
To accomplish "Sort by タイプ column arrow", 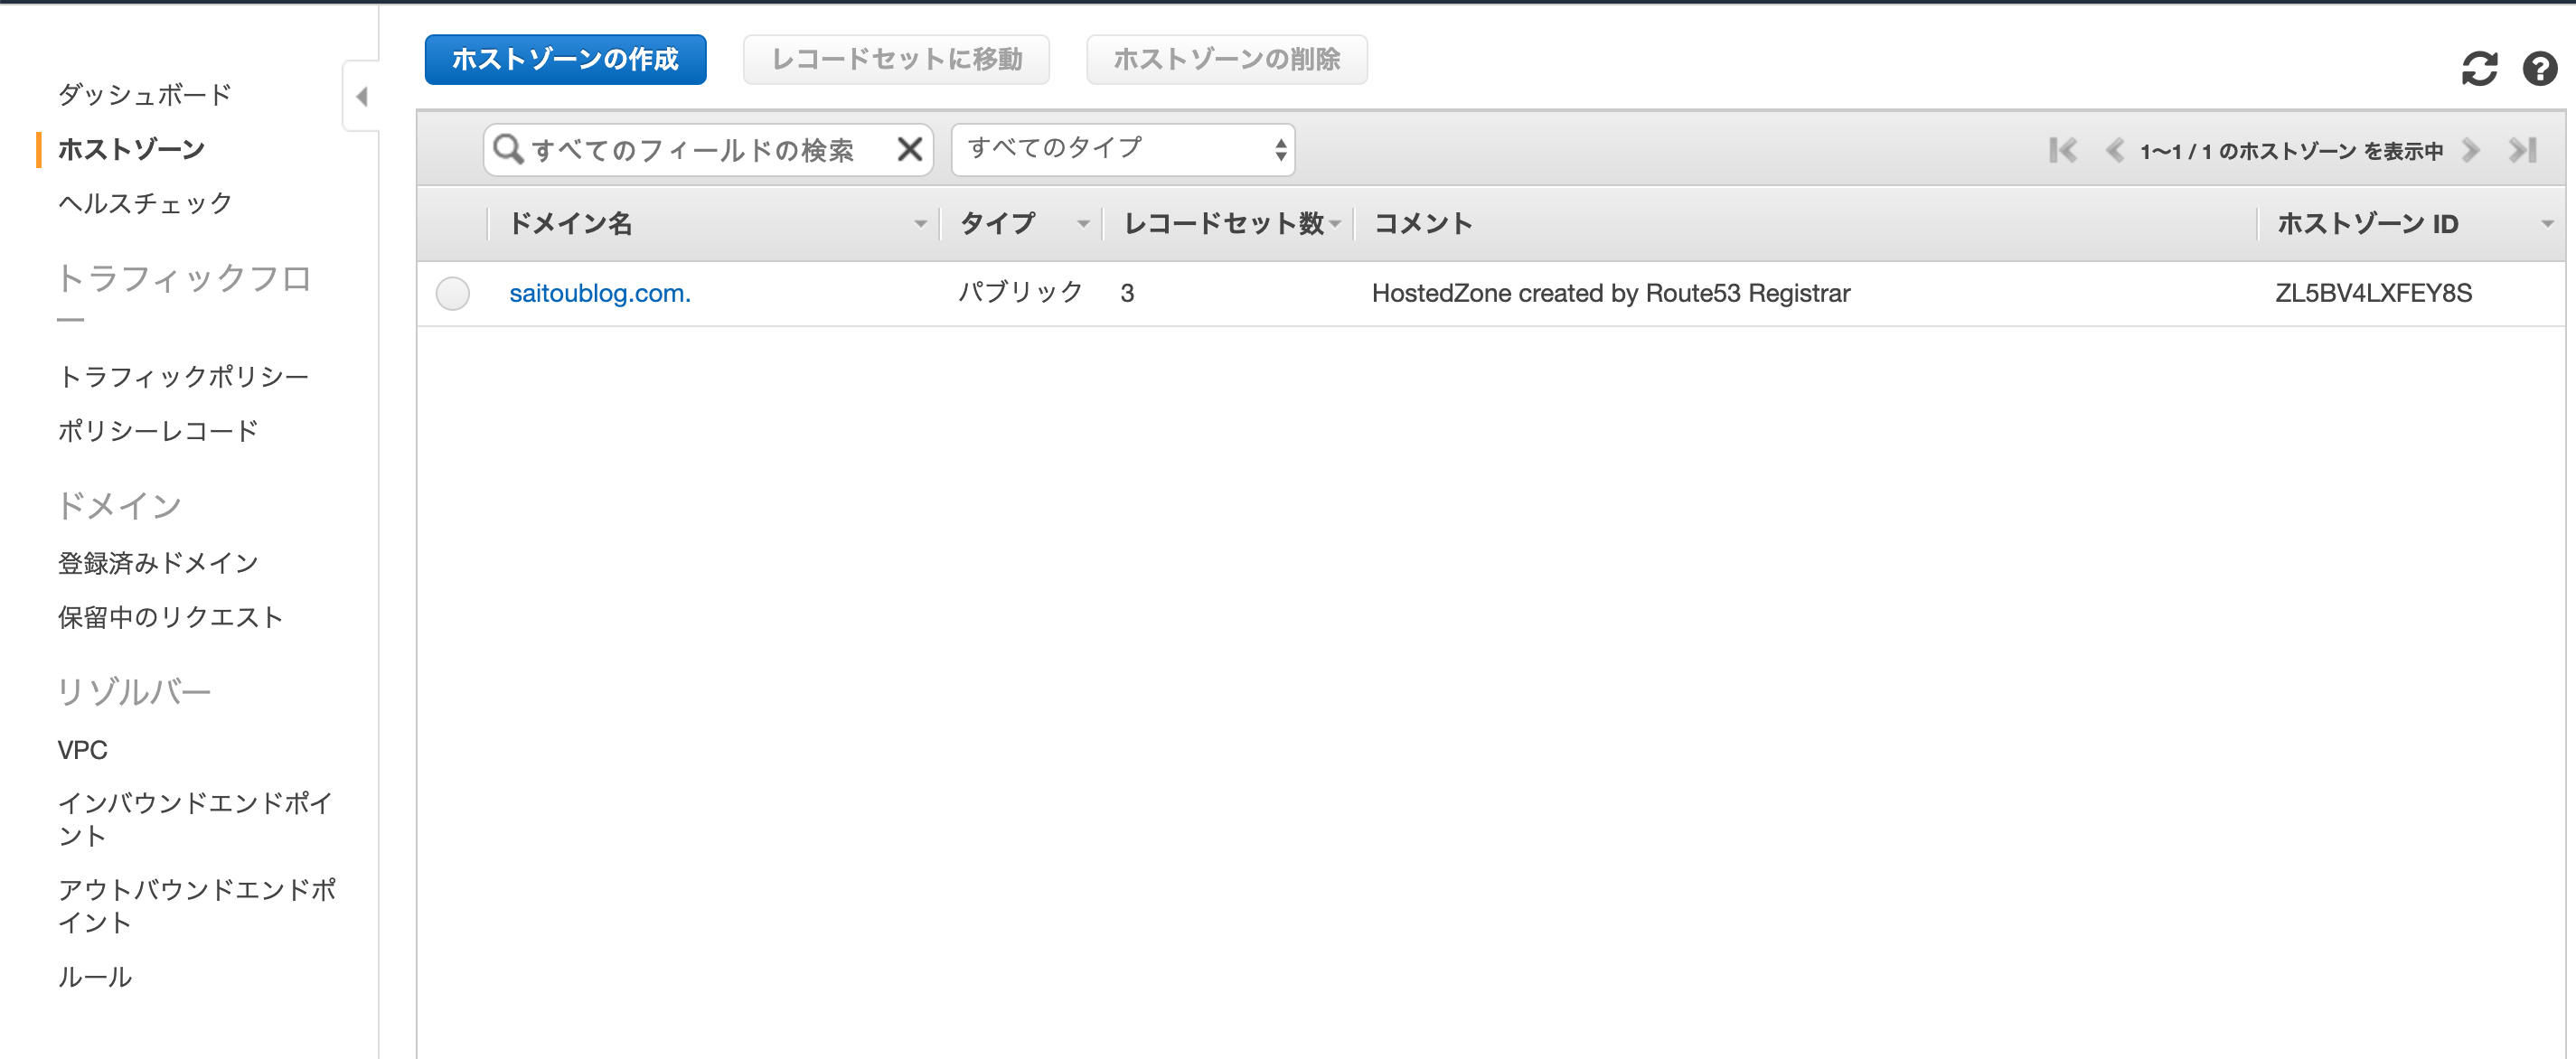I will tap(1083, 224).
